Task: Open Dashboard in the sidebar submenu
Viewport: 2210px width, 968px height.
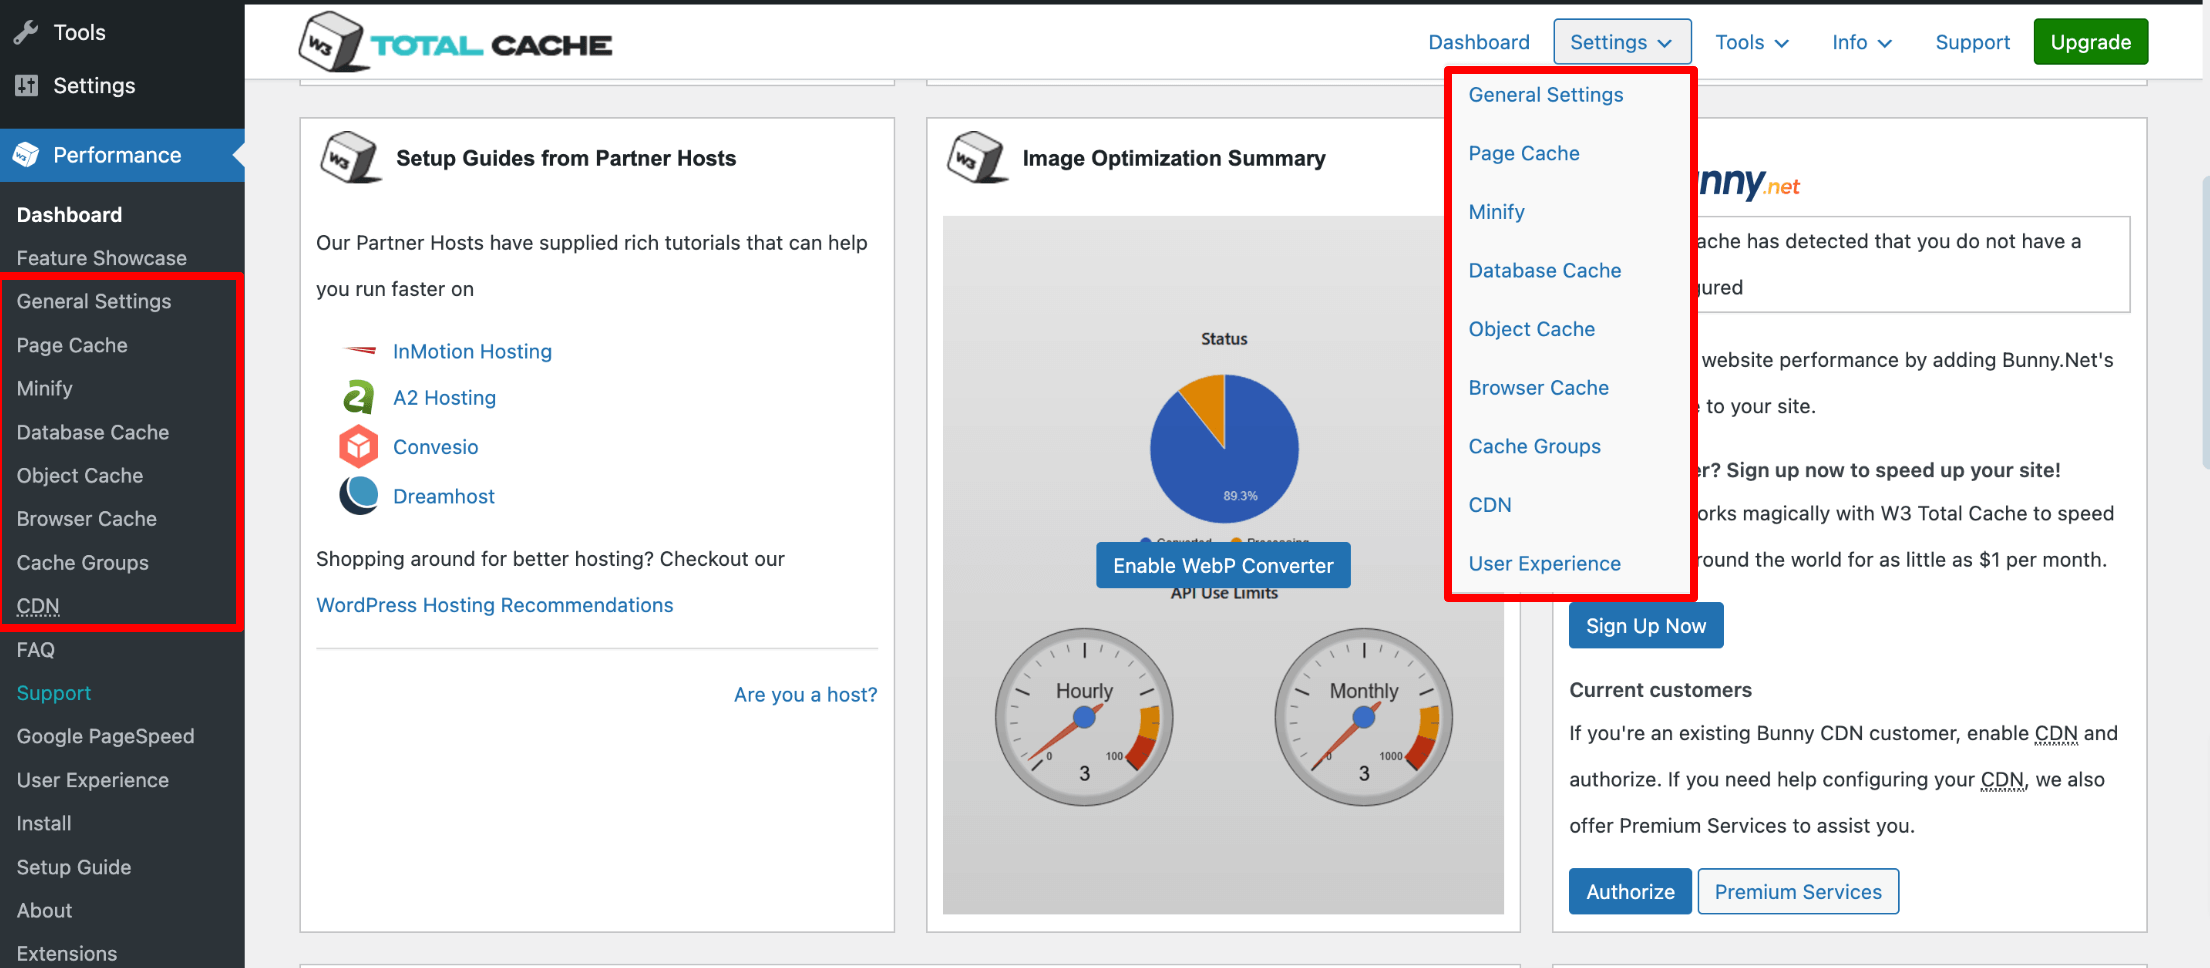Action: click(69, 215)
